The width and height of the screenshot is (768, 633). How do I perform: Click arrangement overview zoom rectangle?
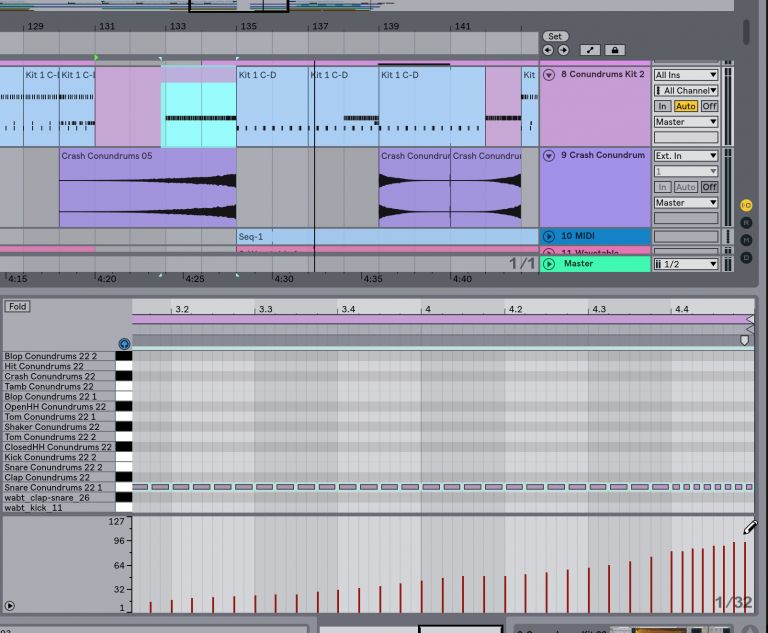[239, 5]
